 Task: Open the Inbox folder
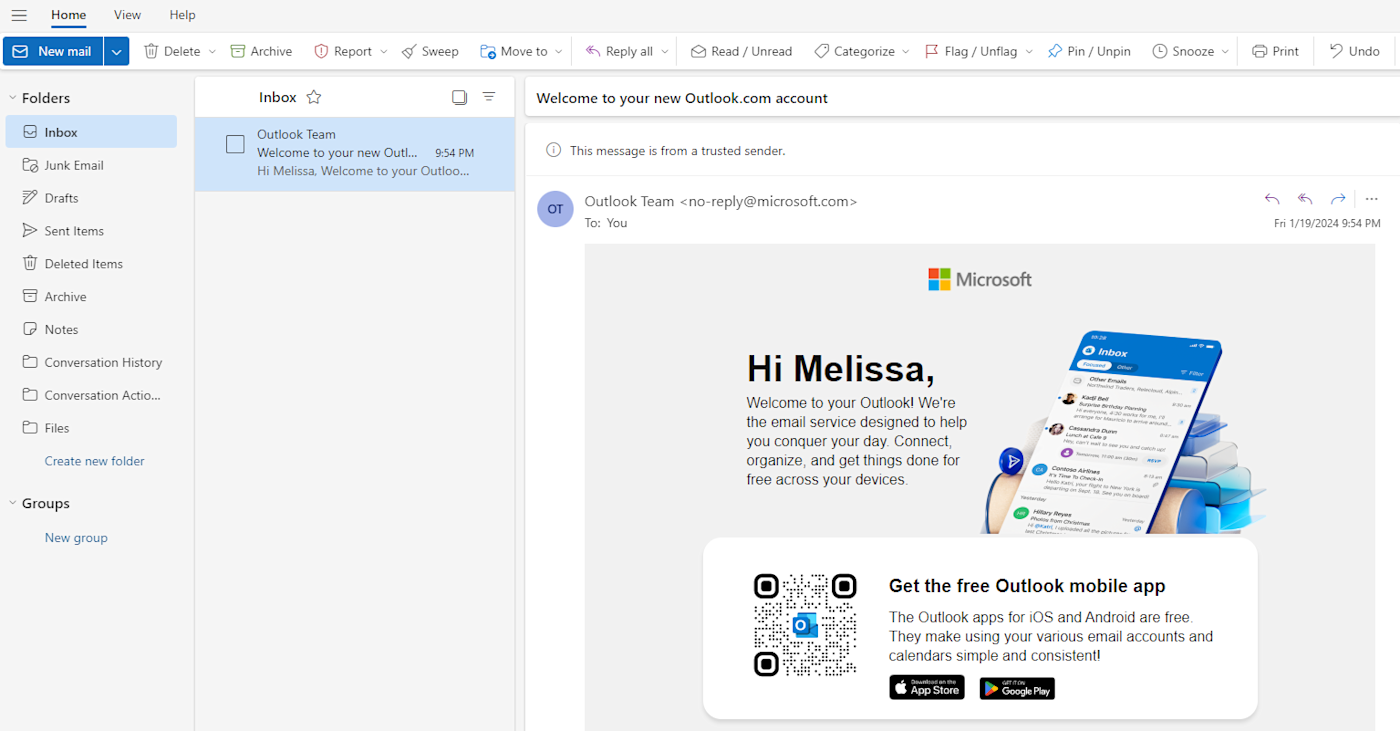pos(91,132)
